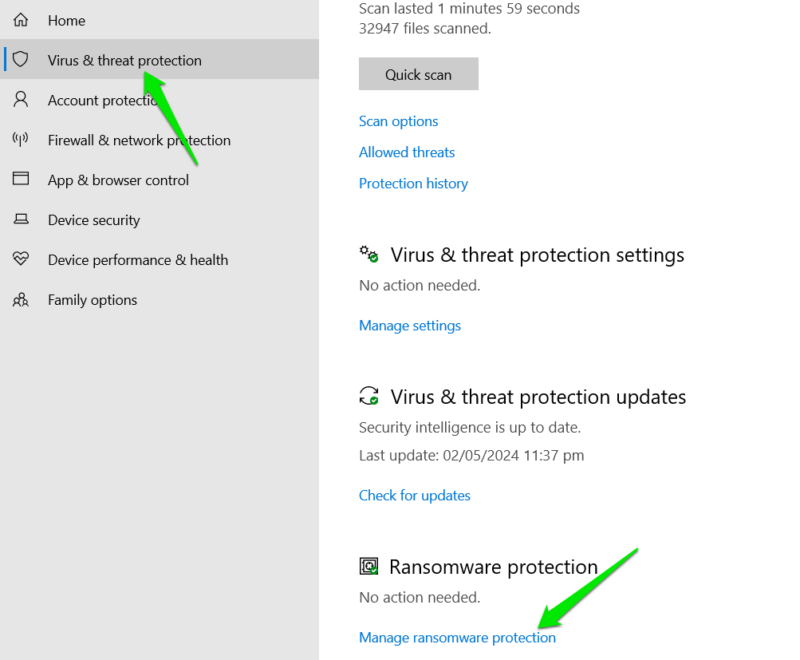The image size is (800, 660).
Task: Click the Virus & threat protection settings gear icon
Action: 369,254
